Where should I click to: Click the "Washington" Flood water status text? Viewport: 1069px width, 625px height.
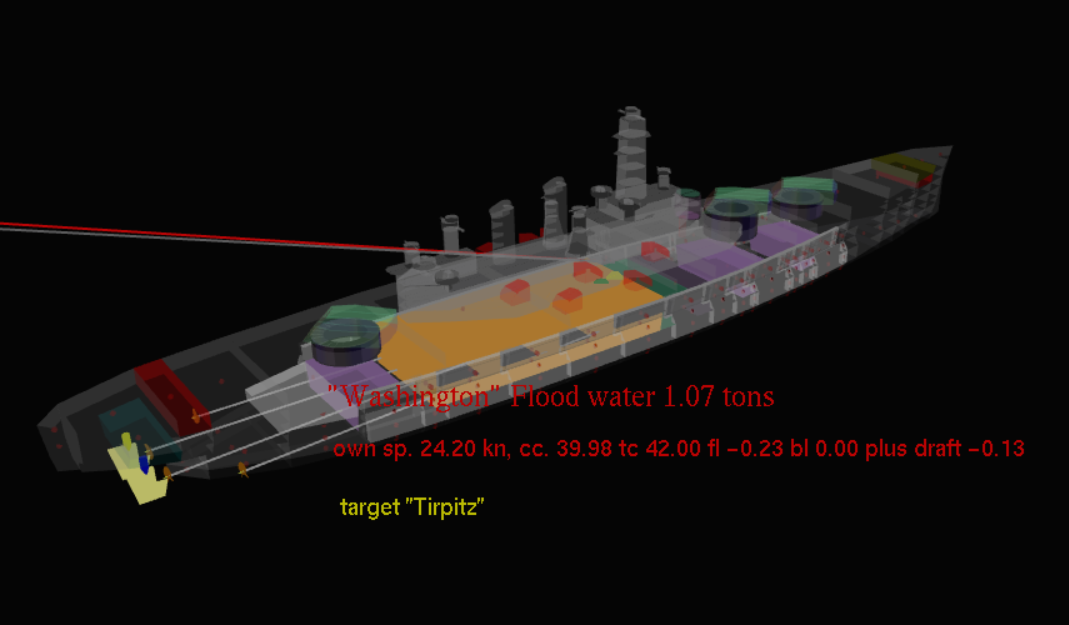coord(551,397)
